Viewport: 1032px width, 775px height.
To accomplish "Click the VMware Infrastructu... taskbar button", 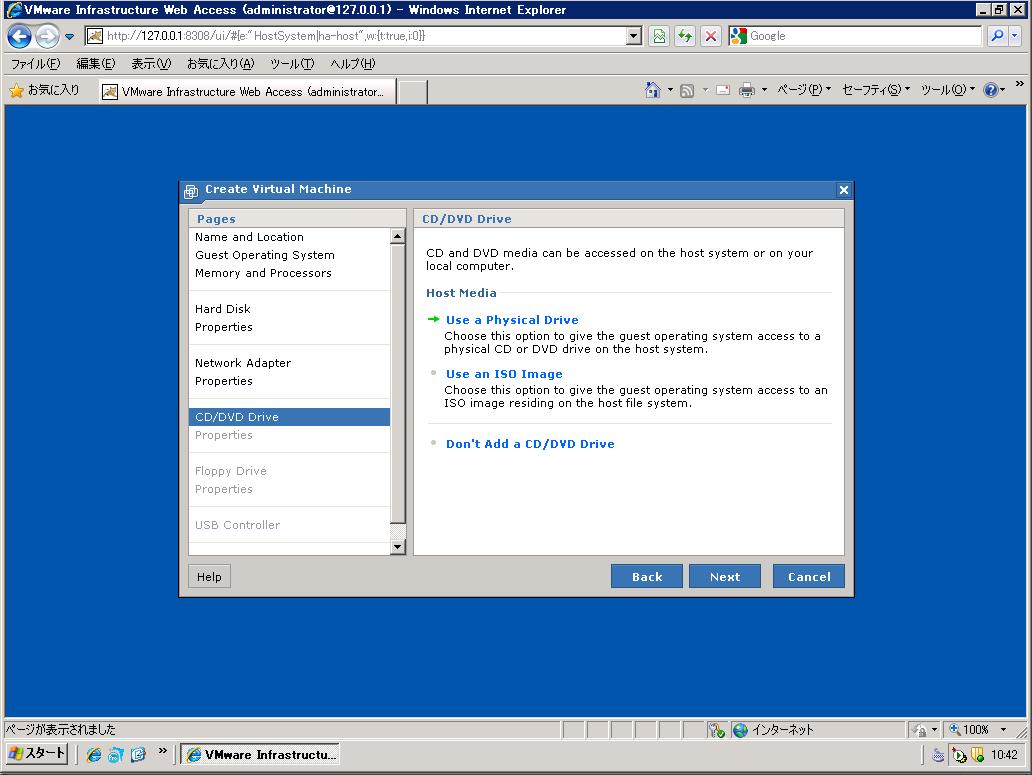I will 260,755.
